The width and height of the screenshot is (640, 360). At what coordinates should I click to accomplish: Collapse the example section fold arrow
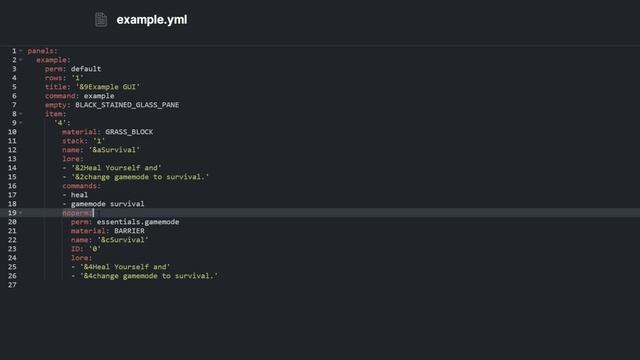(21, 60)
